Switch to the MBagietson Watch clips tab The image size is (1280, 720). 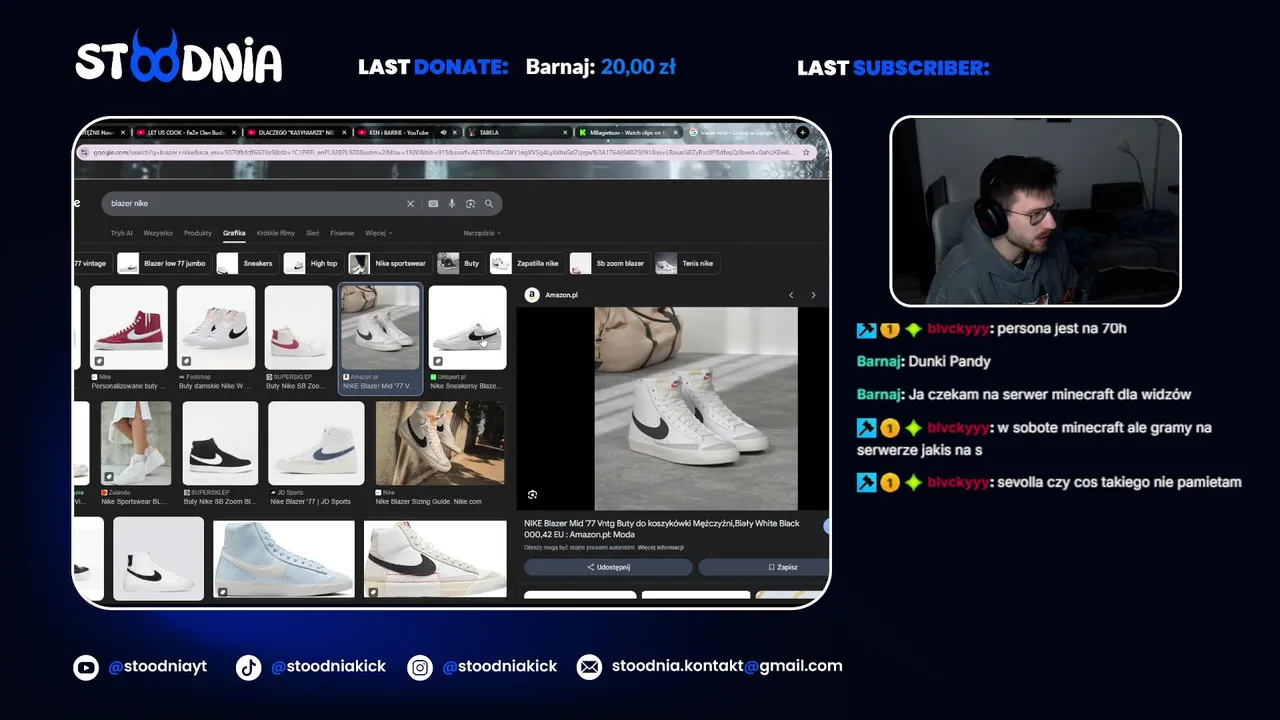pyautogui.click(x=628, y=132)
